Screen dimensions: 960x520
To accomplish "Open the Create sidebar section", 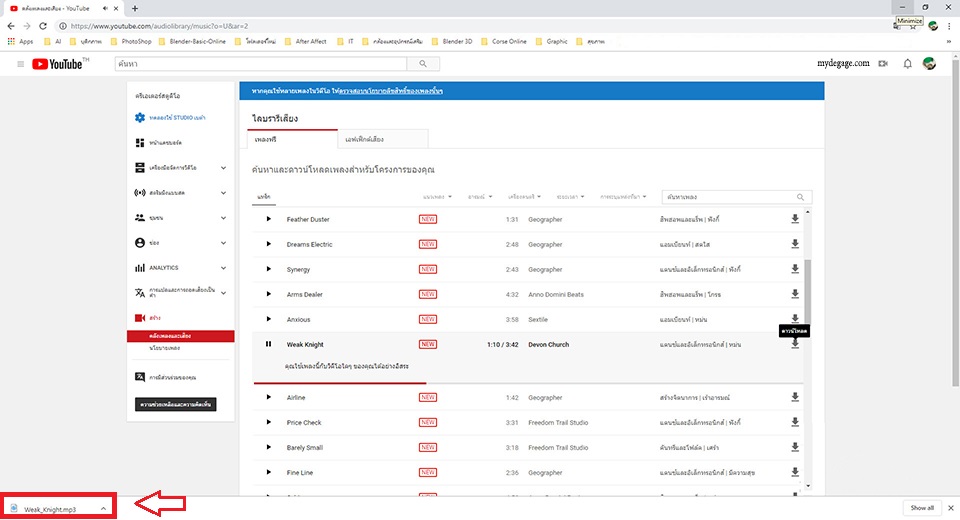I will click(x=147, y=318).
